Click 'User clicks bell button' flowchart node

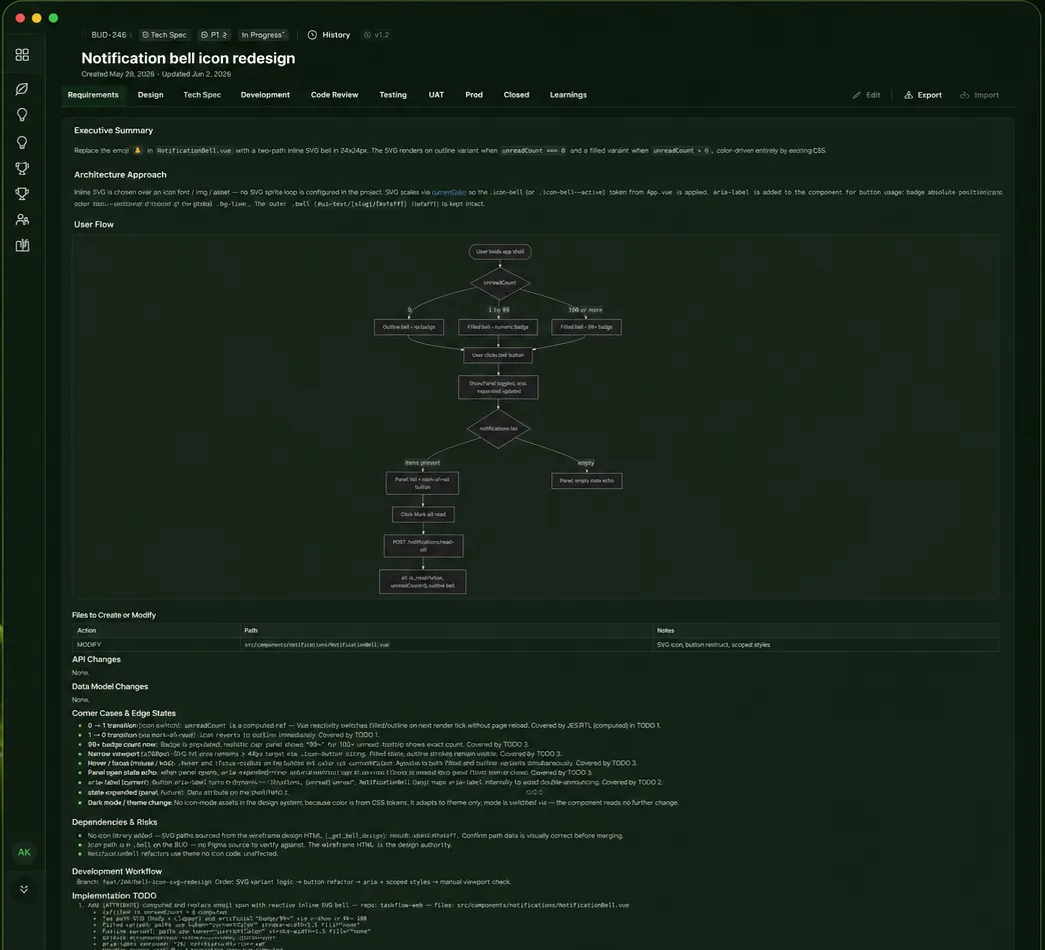point(498,355)
